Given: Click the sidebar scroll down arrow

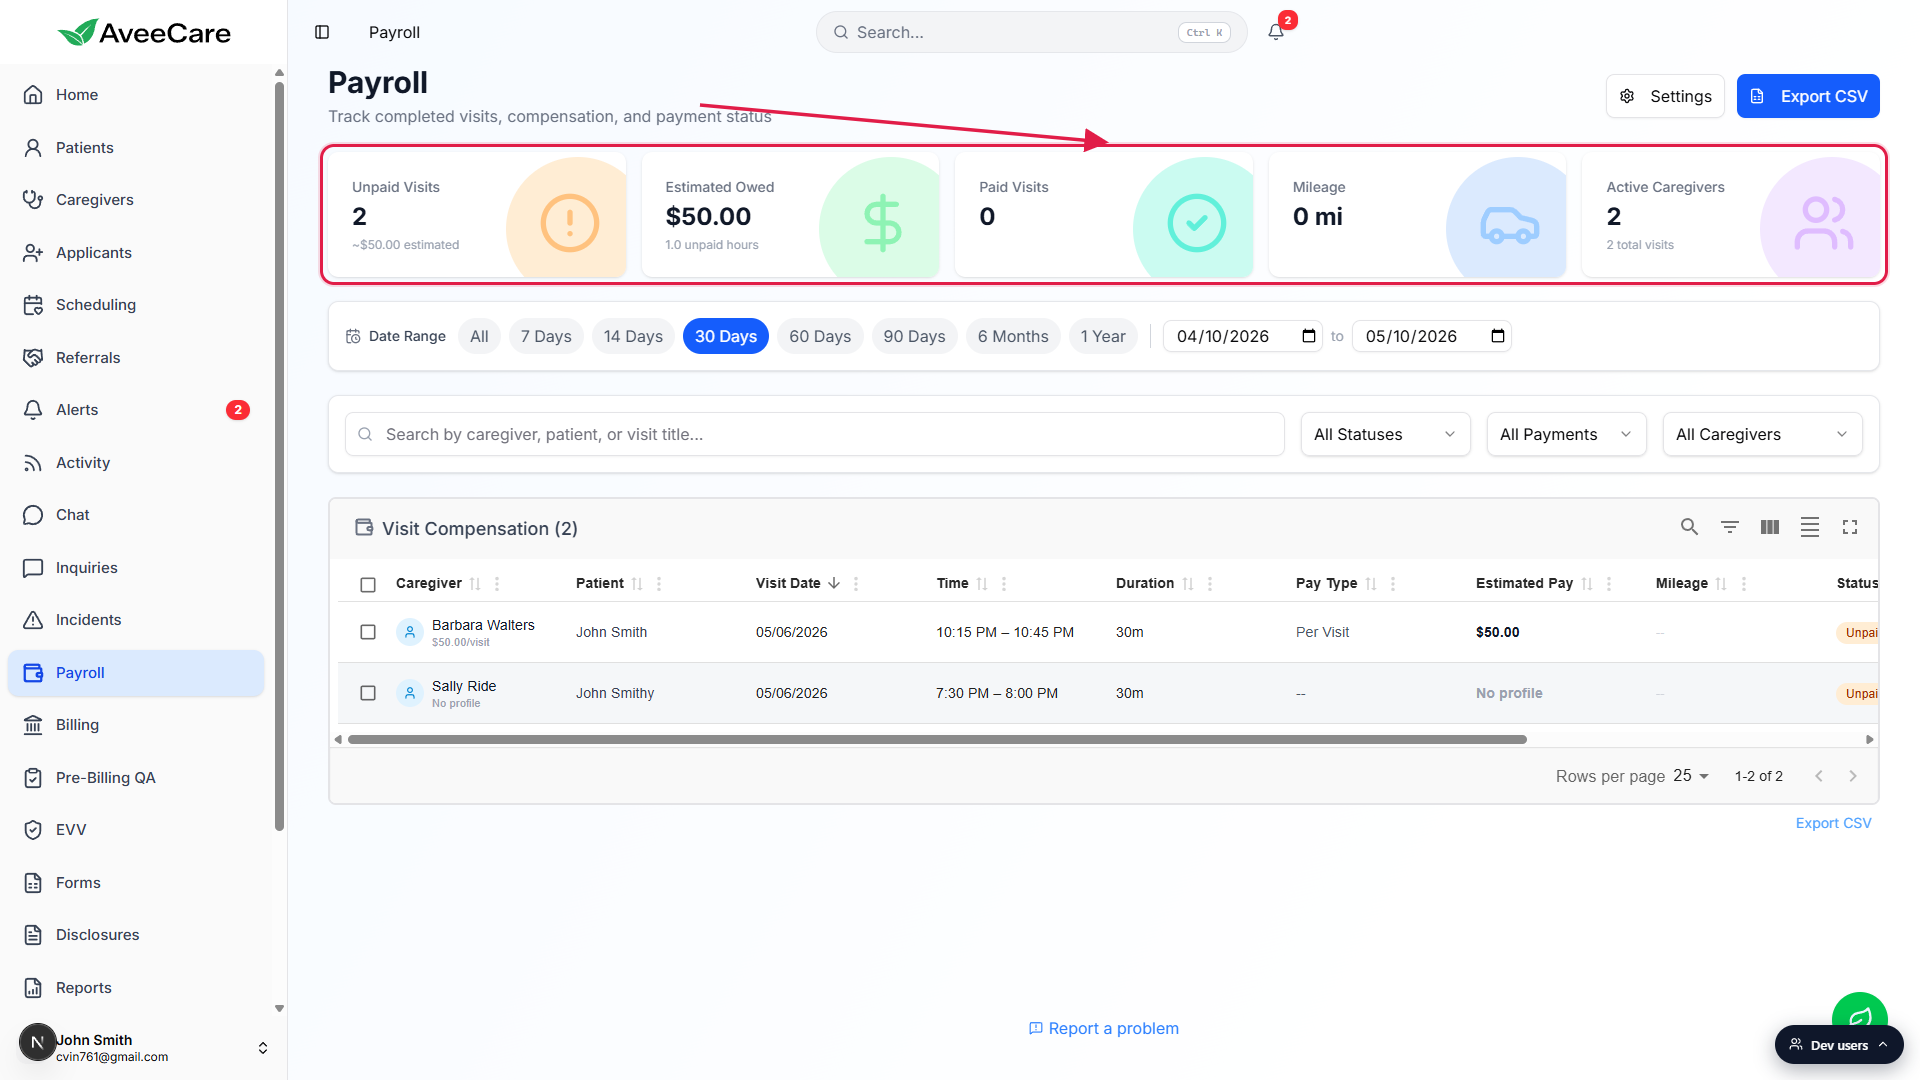Looking at the screenshot, I should pos(279,1009).
